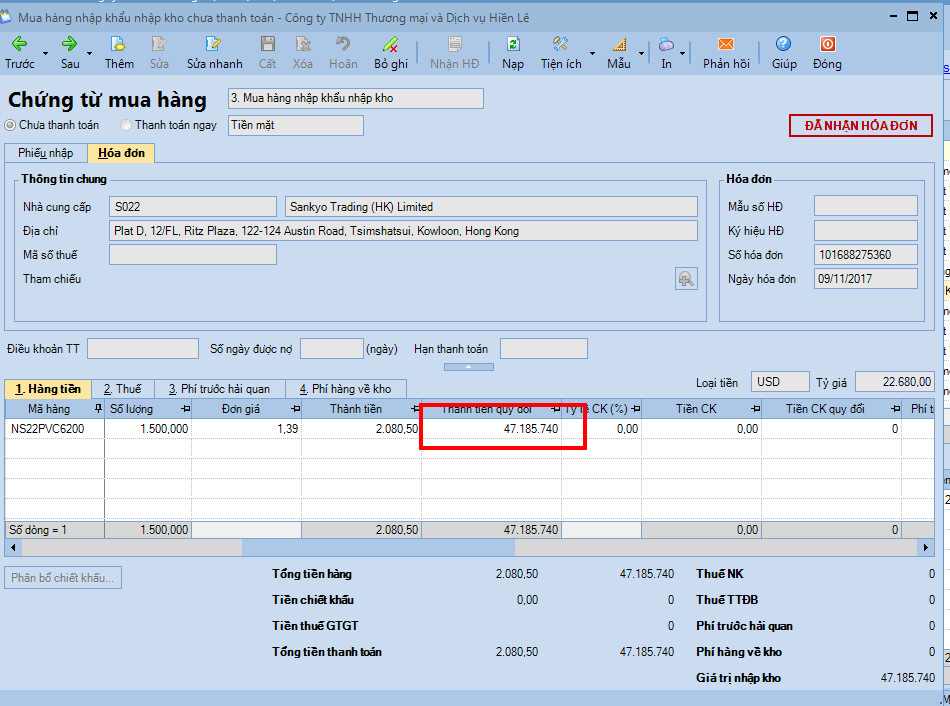Image resolution: width=950 pixels, height=706 pixels.
Task: Select the Chưa thanh toán radio option
Action: tap(10, 125)
